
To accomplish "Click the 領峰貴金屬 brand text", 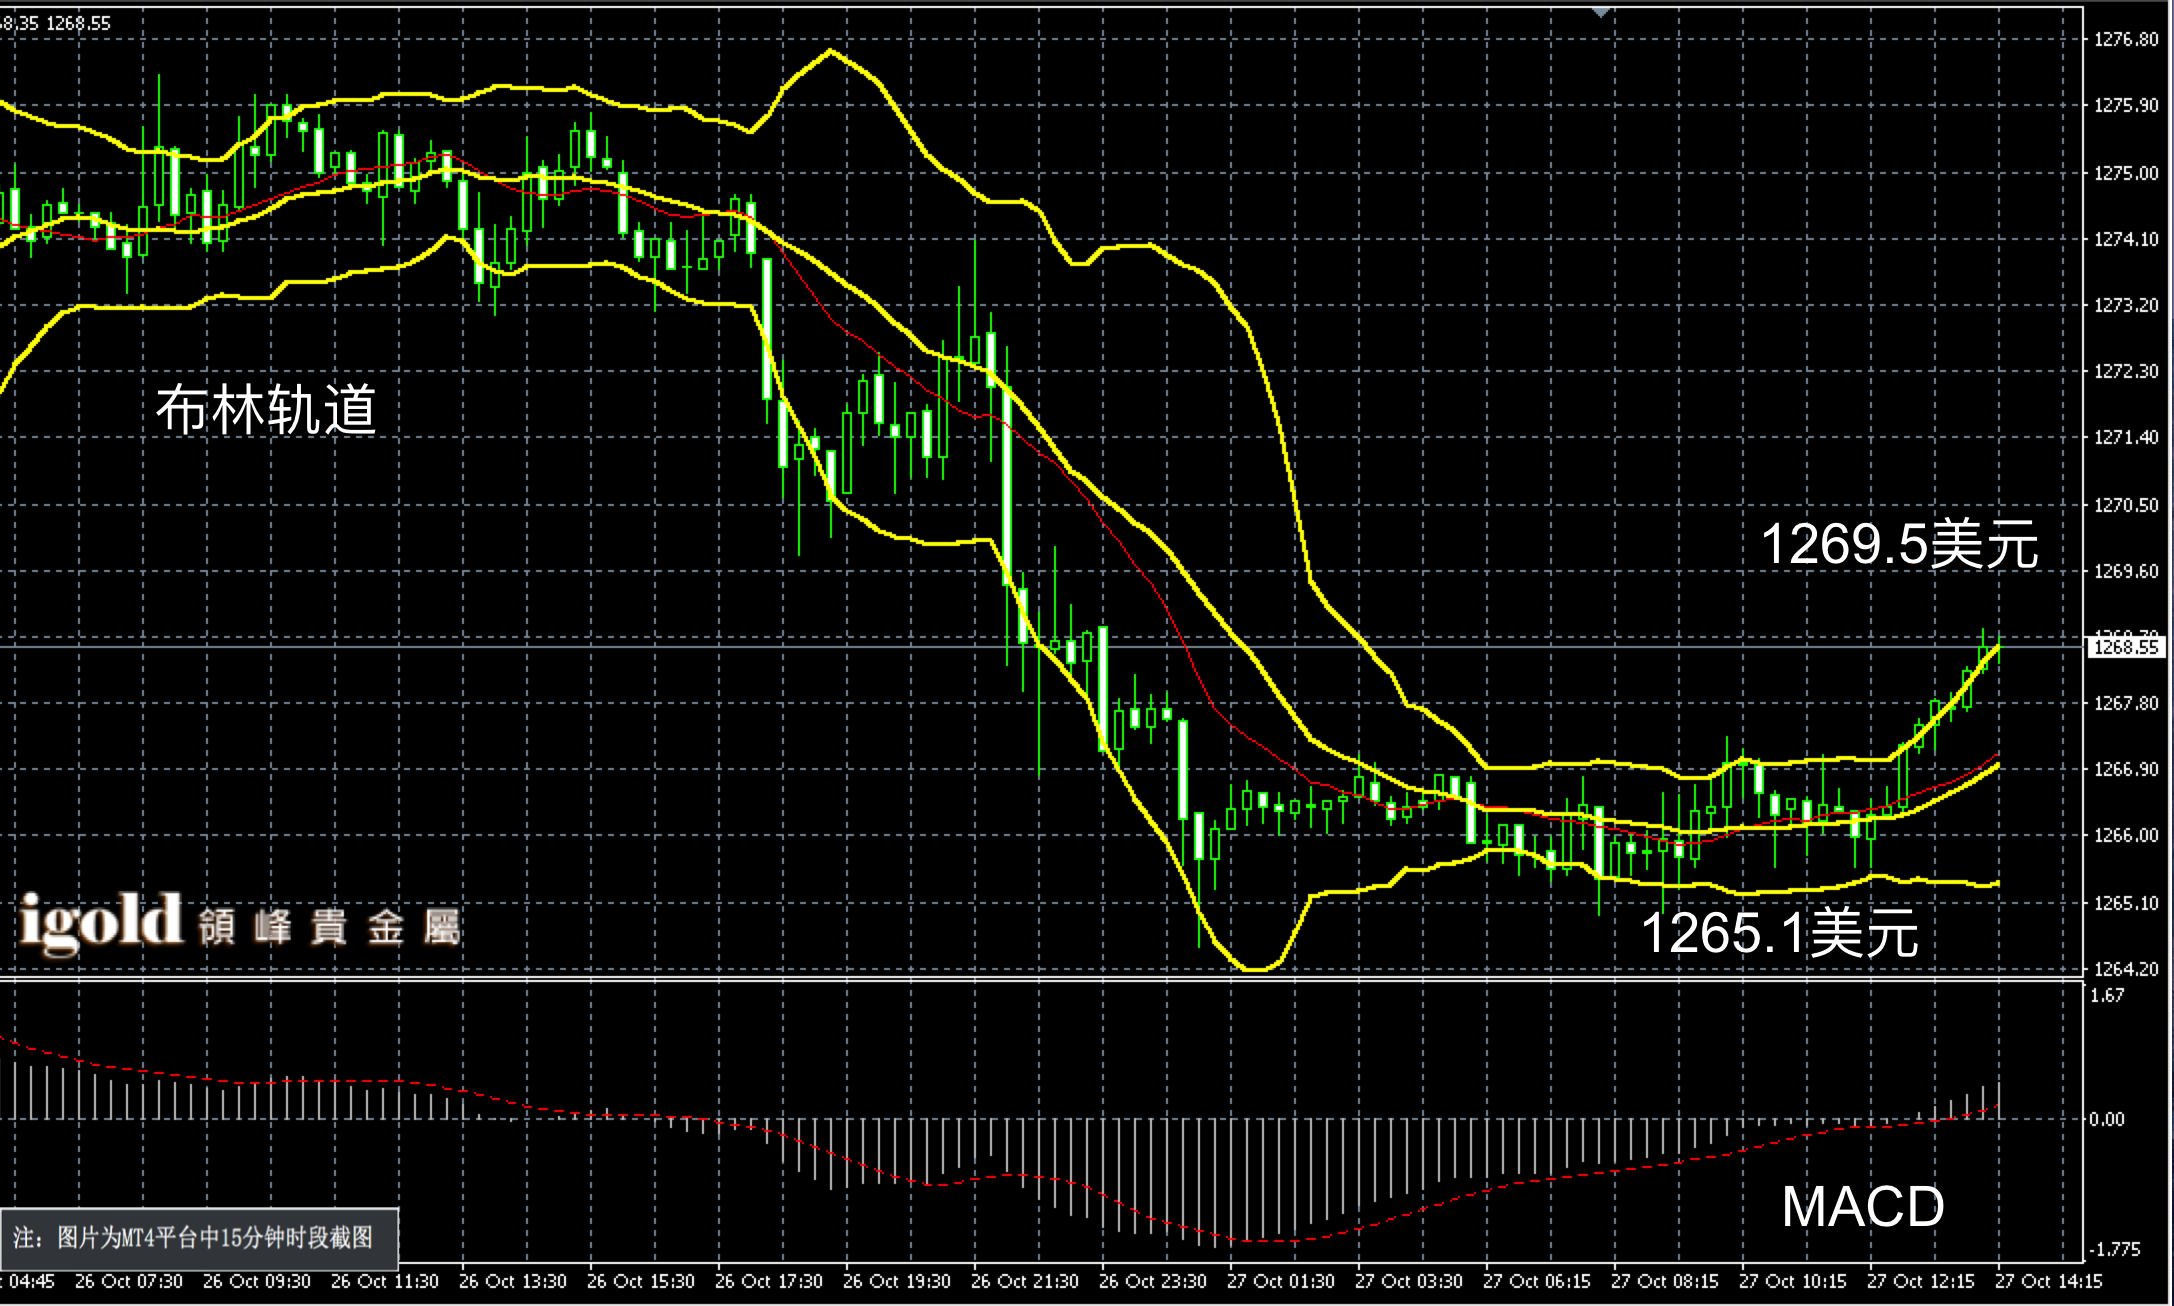I will (329, 929).
